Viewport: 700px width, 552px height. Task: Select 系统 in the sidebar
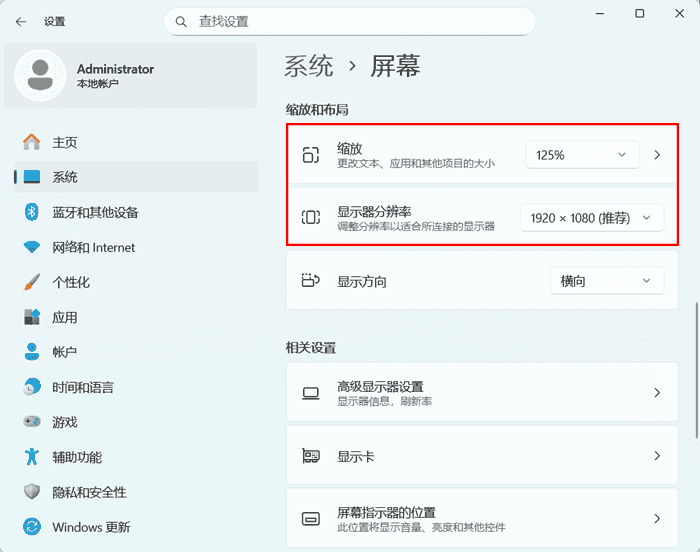(136, 177)
